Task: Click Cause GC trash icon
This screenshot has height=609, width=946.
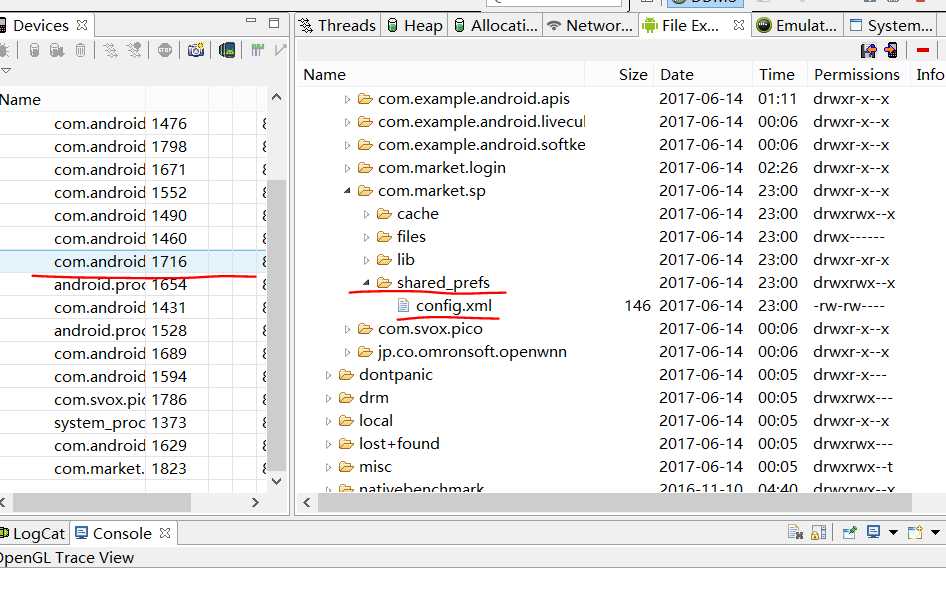Action: click(x=80, y=50)
